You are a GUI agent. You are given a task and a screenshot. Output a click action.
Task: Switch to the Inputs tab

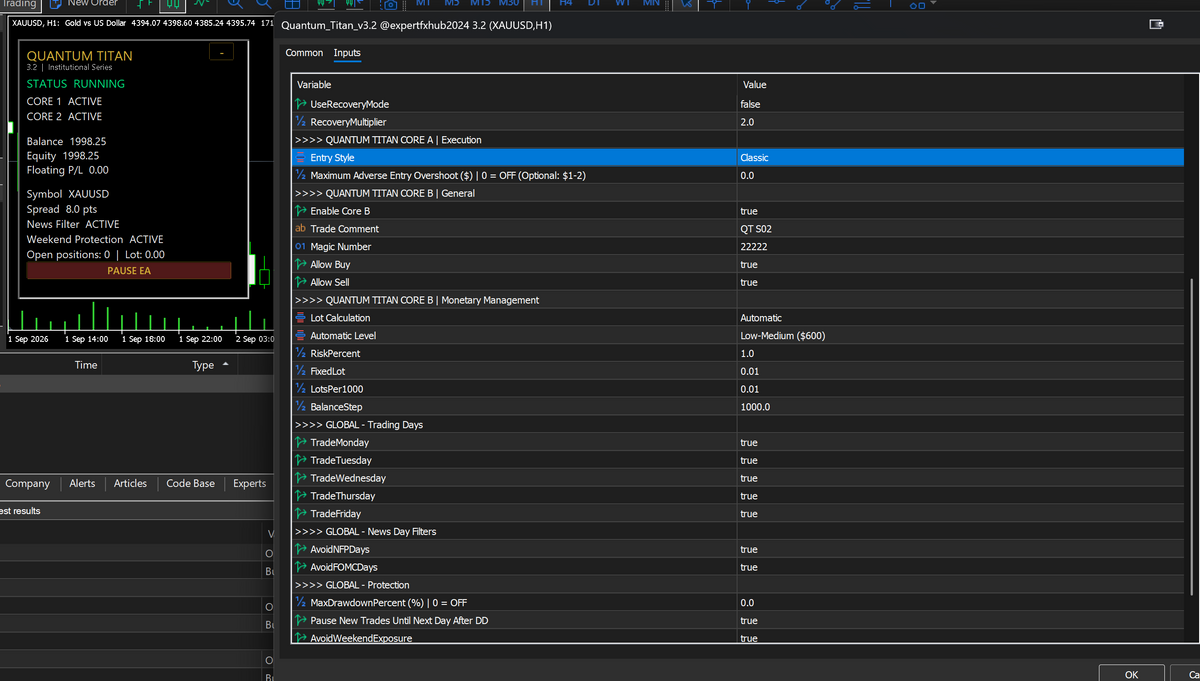tap(347, 53)
